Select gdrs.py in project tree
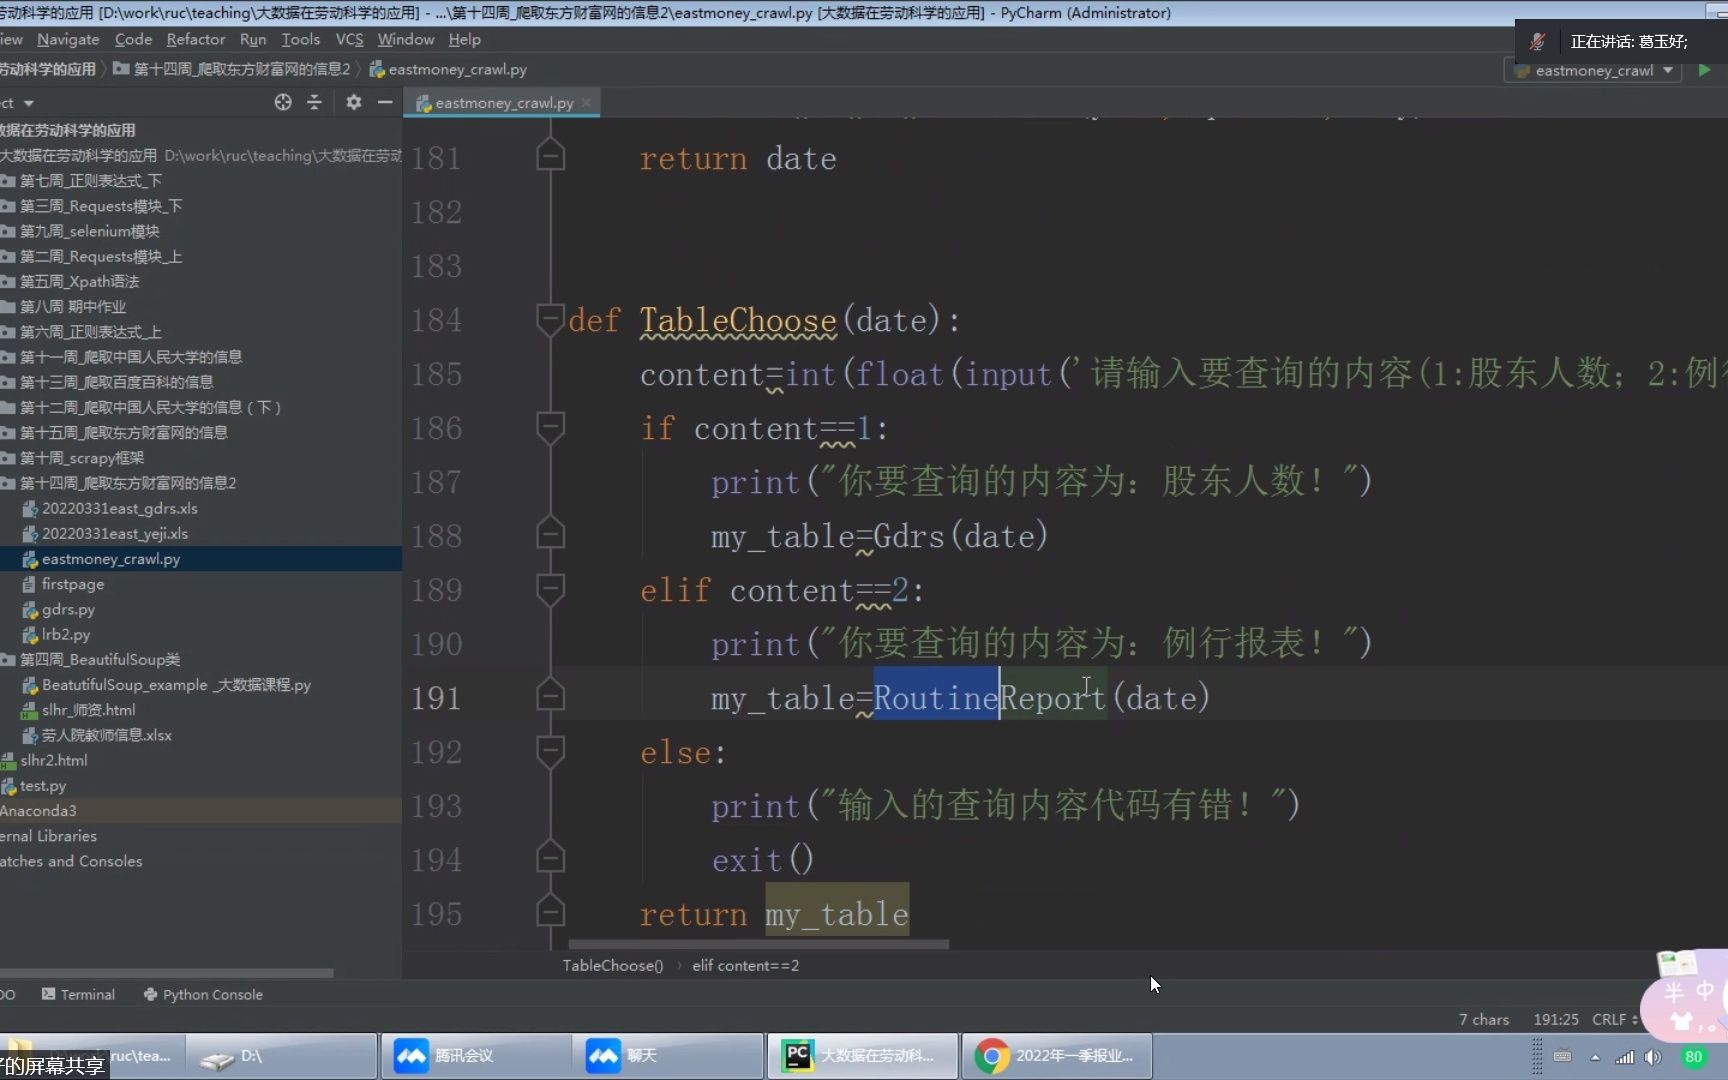The image size is (1728, 1080). pos(68,609)
